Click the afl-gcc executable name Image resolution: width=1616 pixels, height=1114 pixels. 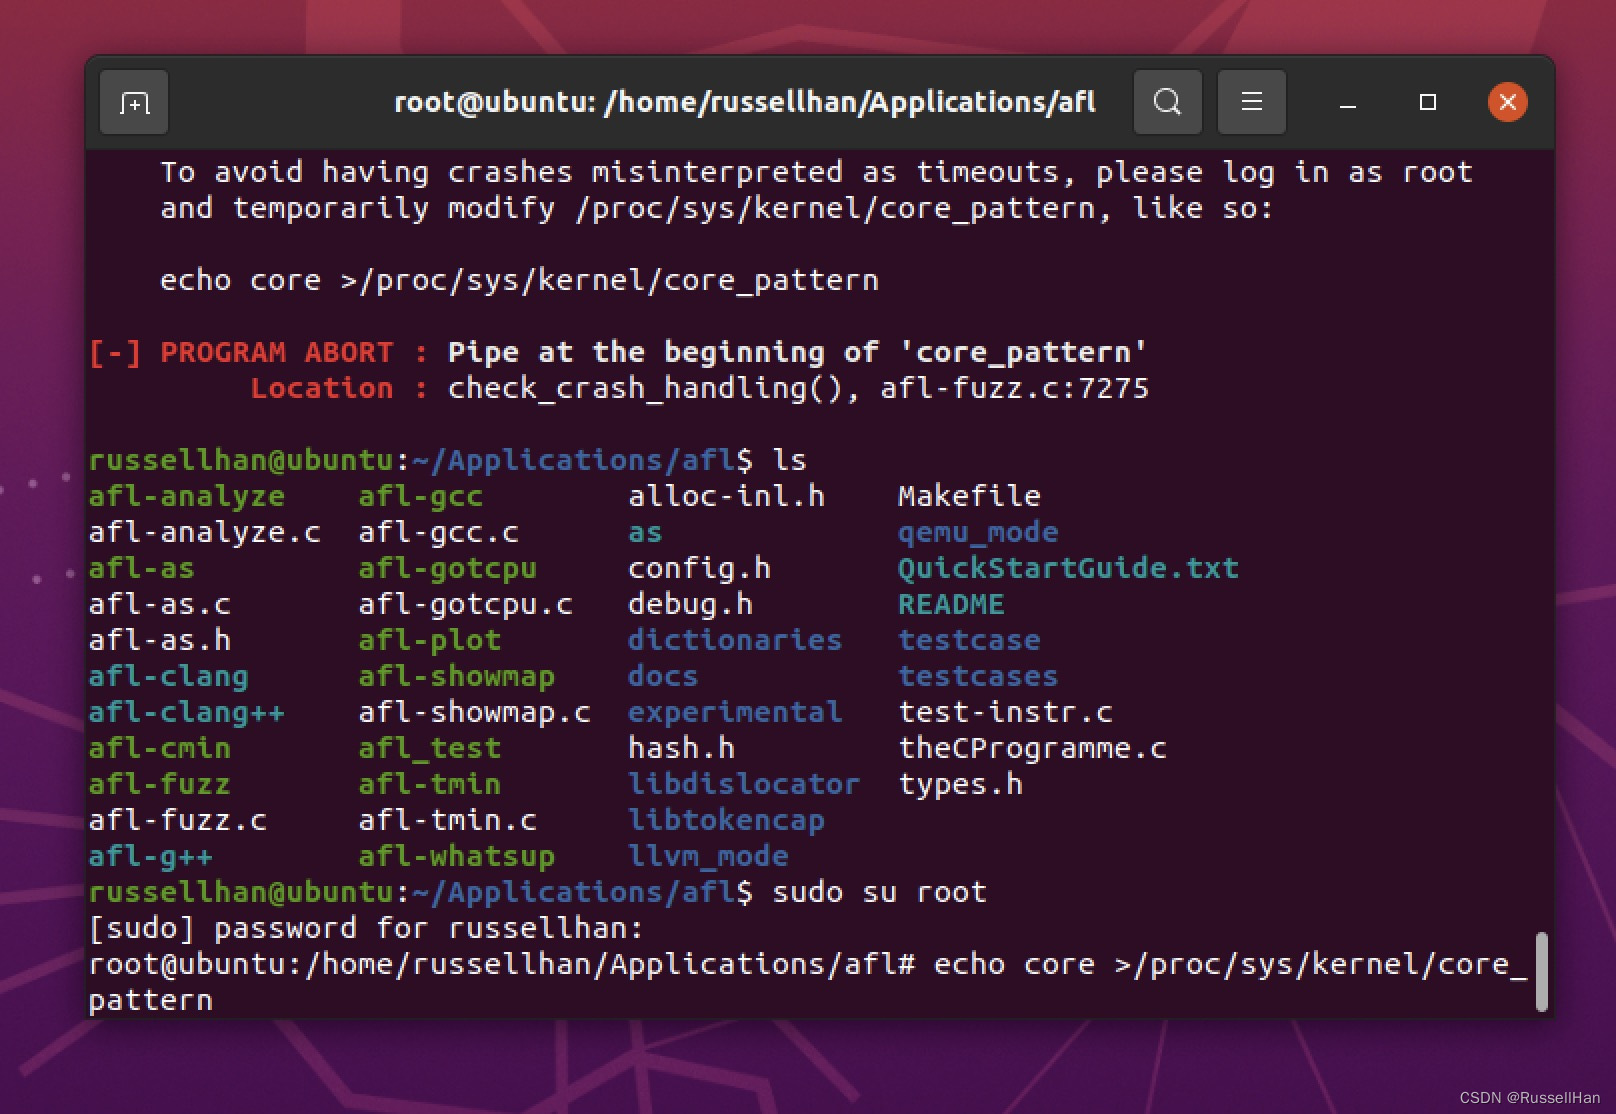[421, 496]
